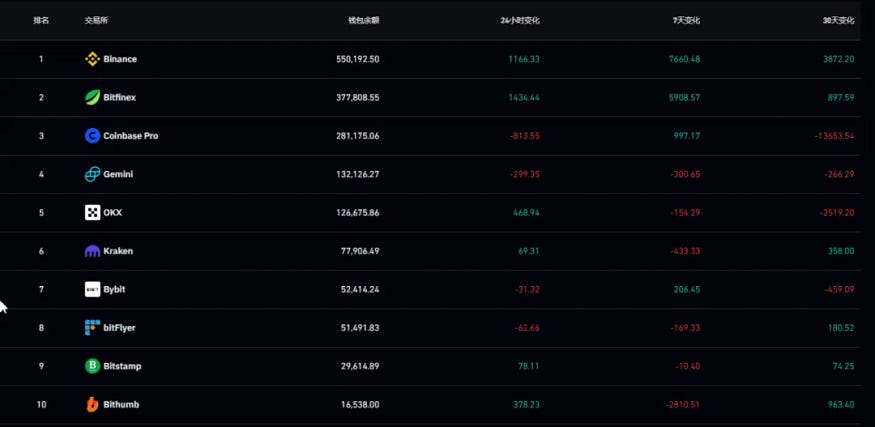This screenshot has width=875, height=427.
Task: Sort by the 30天变化 column header
Action: point(839,21)
